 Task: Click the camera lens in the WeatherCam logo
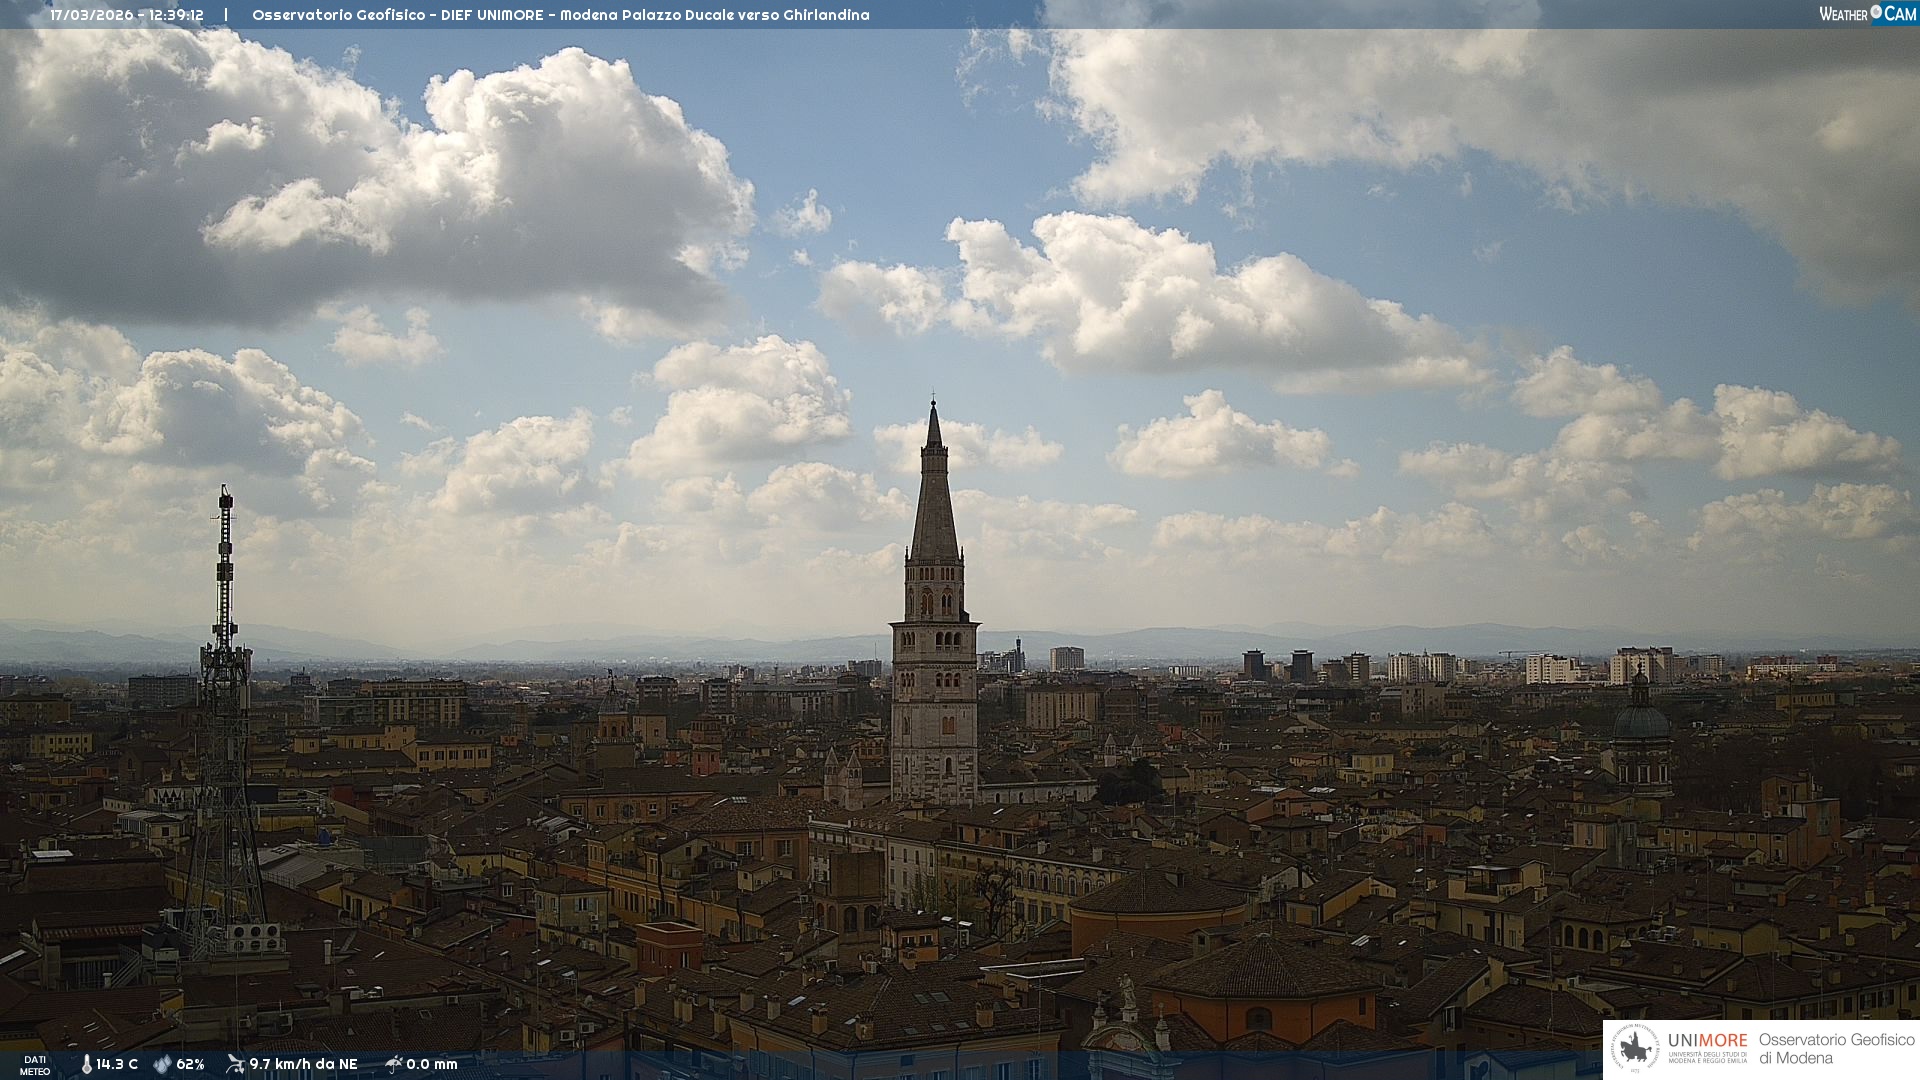(x=1876, y=12)
